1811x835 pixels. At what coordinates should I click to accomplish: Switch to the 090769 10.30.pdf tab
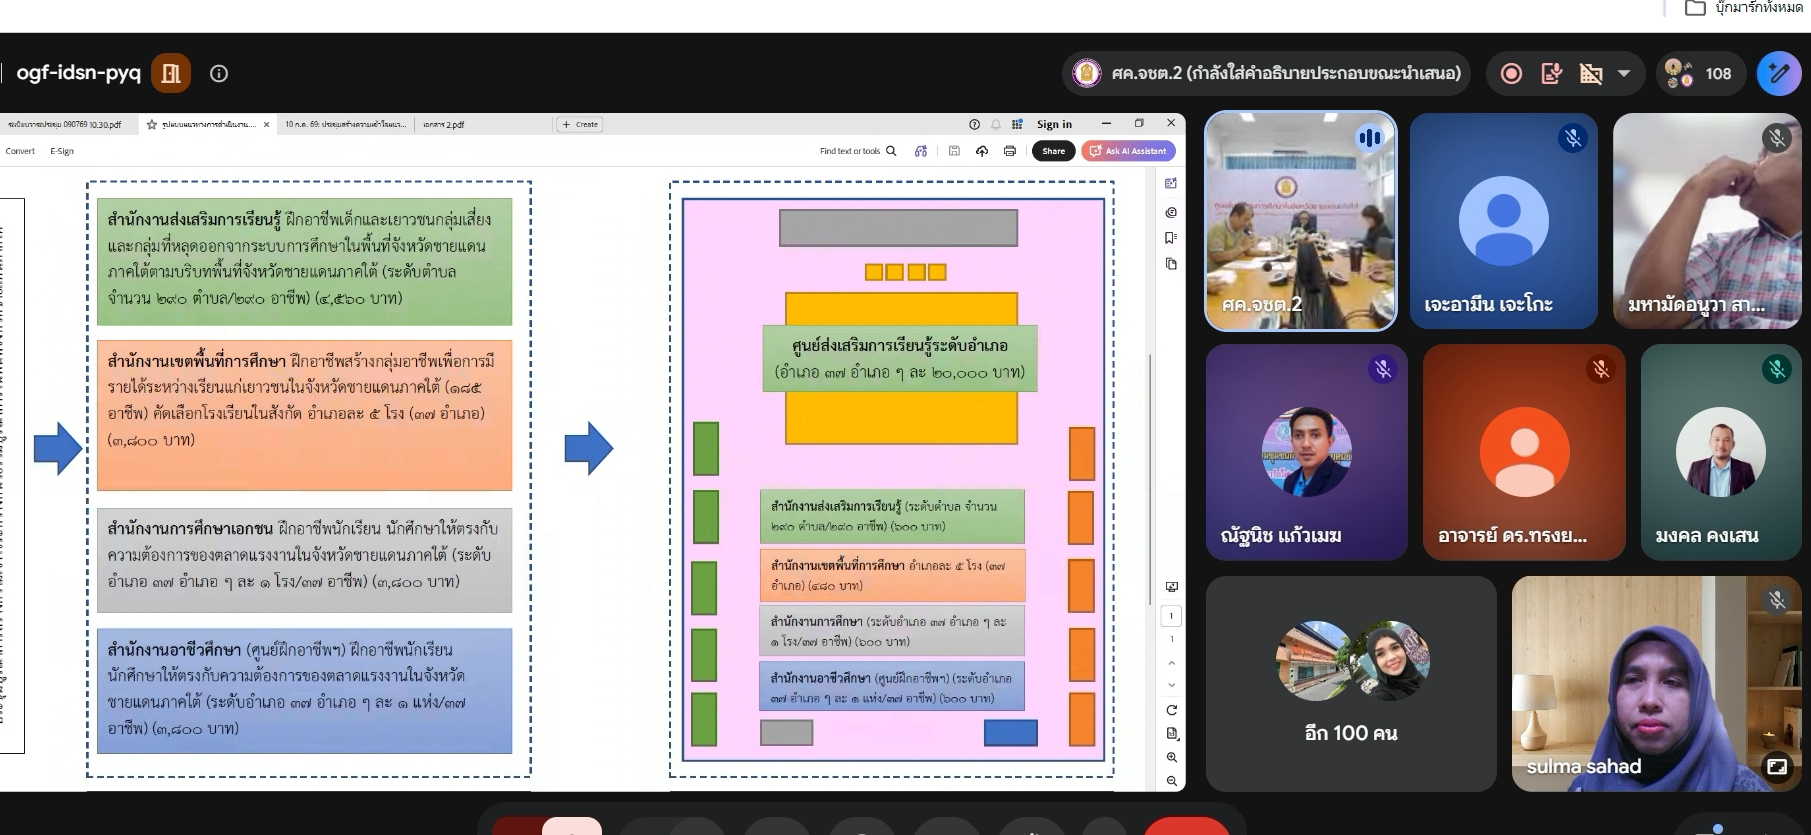(x=64, y=125)
